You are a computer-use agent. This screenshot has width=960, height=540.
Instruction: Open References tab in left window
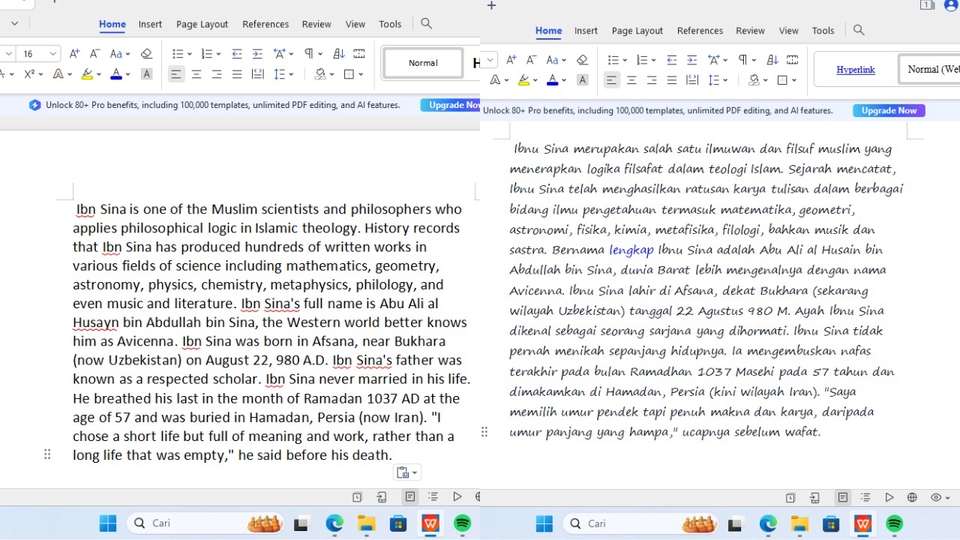point(265,24)
